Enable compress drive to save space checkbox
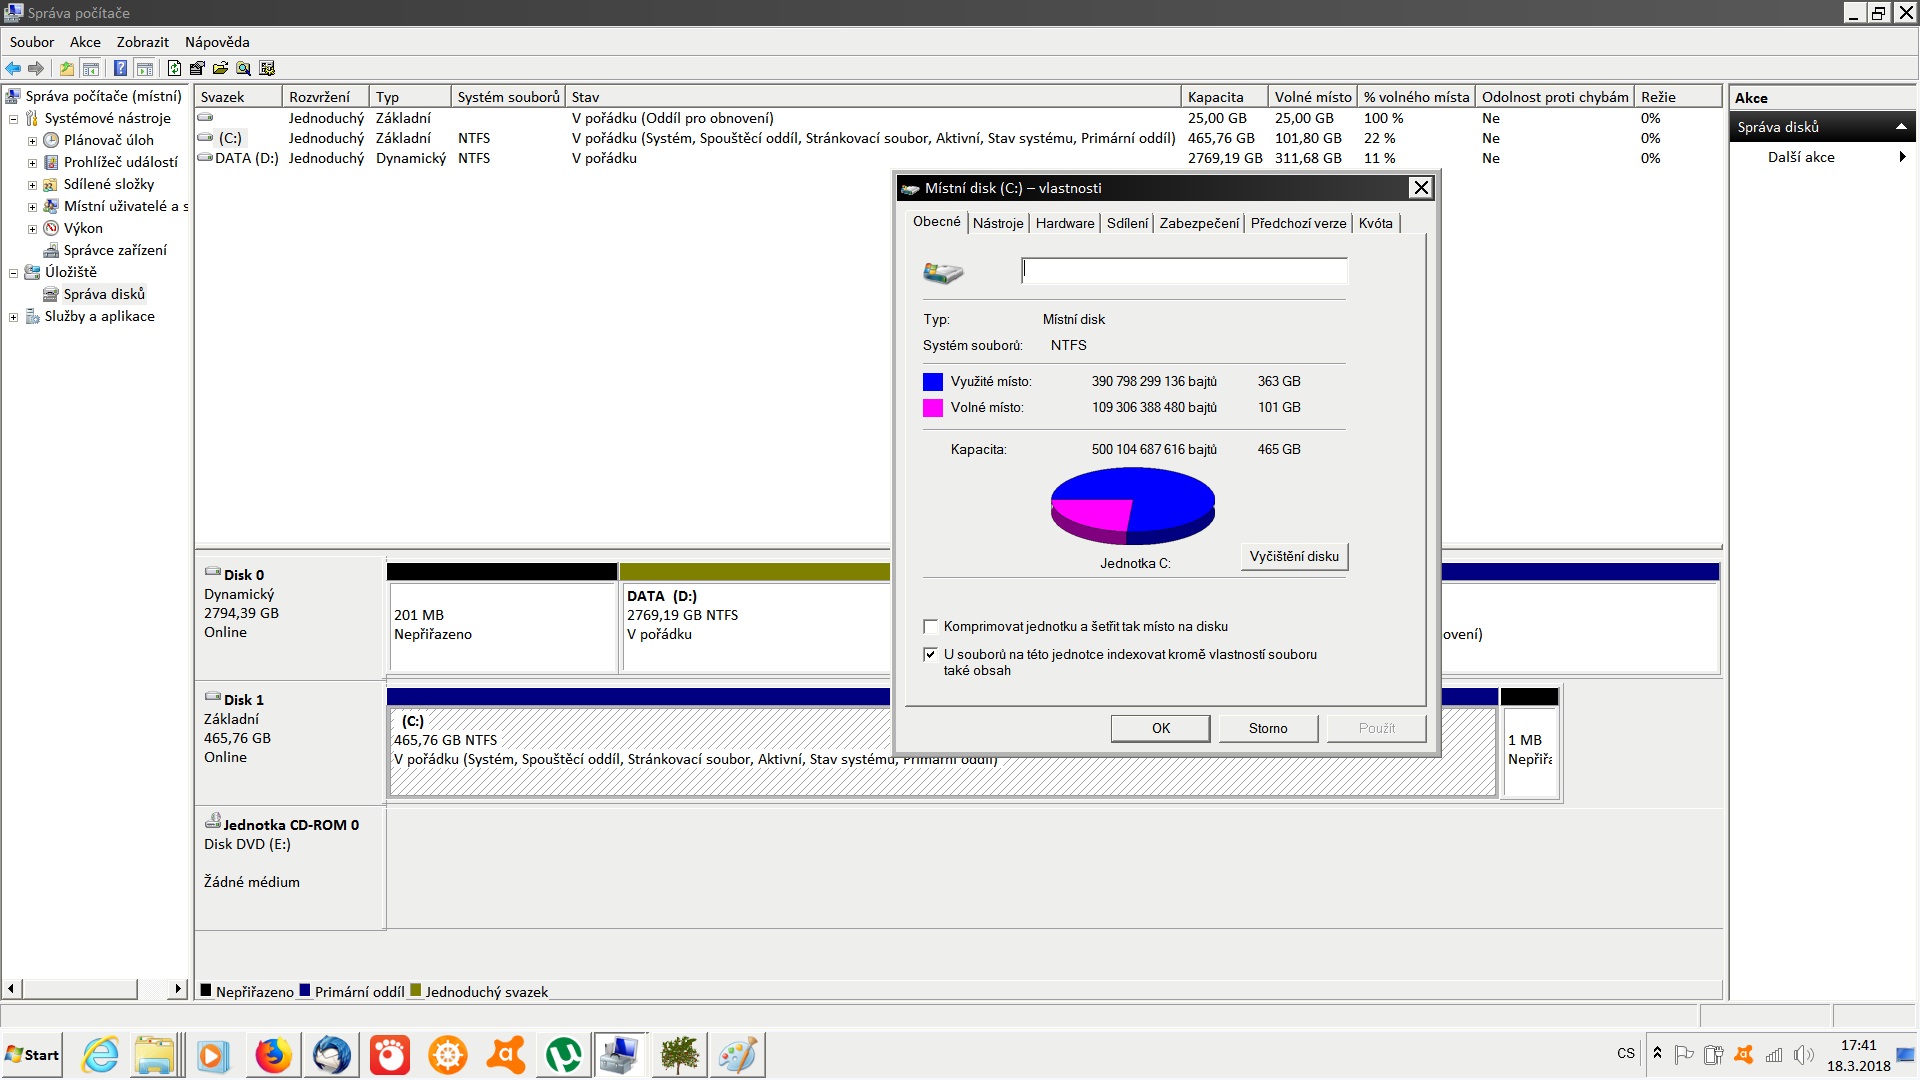1920x1080 pixels. click(931, 627)
